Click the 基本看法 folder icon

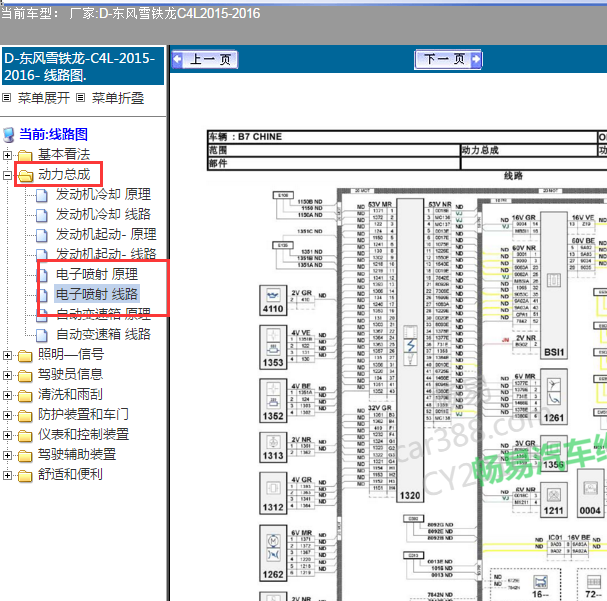[x=25, y=156]
